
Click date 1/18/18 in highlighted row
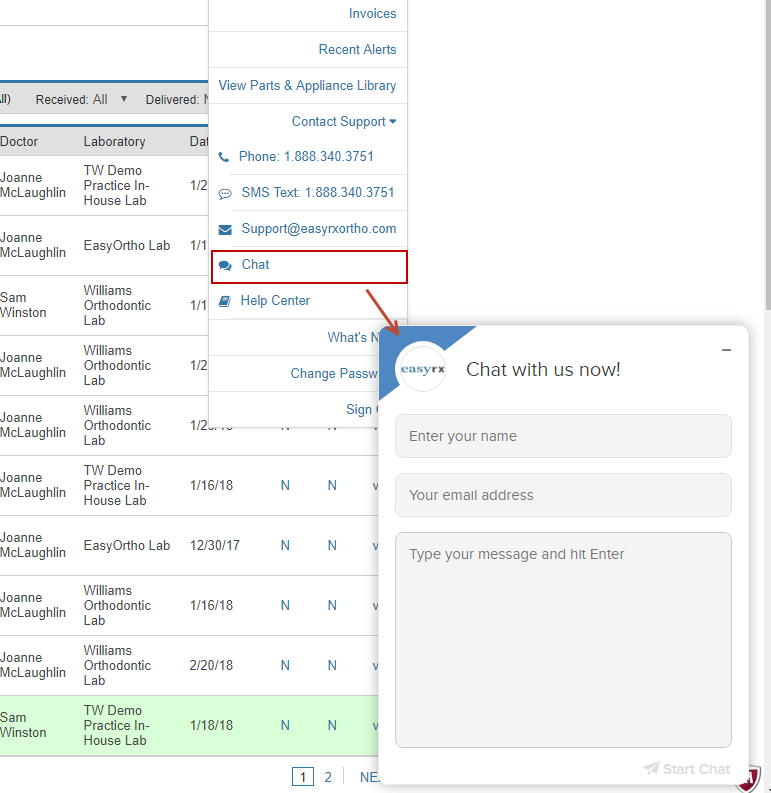211,725
